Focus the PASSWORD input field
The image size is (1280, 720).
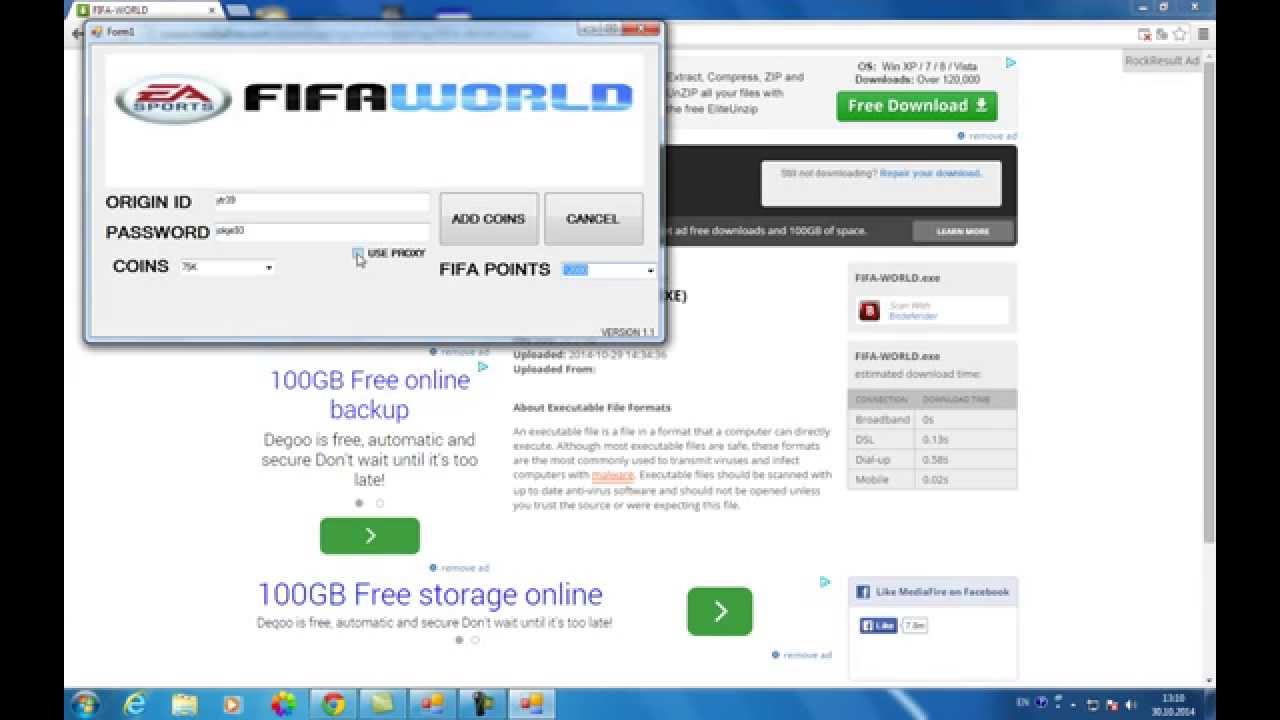click(x=322, y=232)
